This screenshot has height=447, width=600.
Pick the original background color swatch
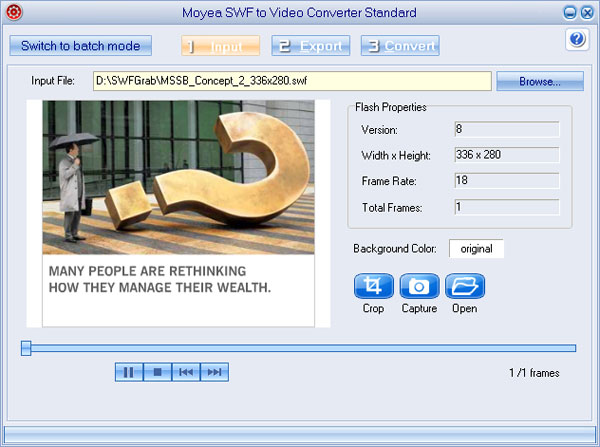pos(476,249)
